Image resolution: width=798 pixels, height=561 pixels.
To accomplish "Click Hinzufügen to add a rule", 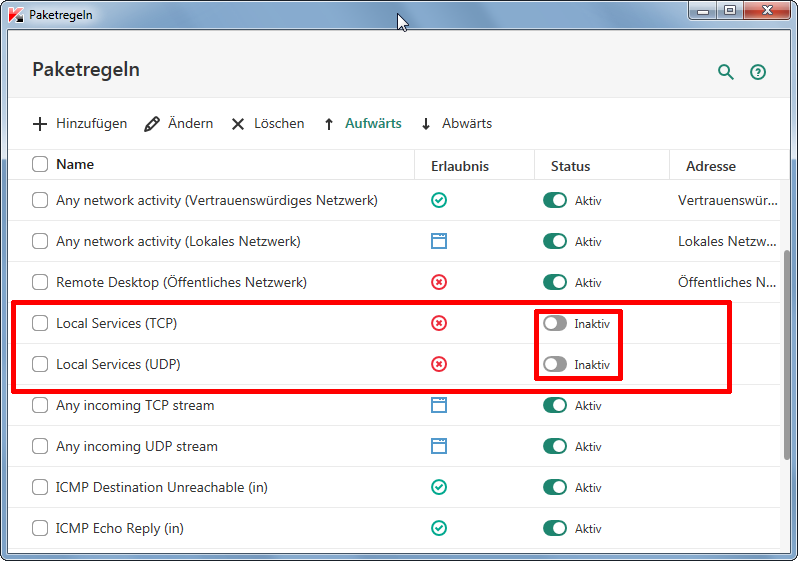I will point(80,124).
